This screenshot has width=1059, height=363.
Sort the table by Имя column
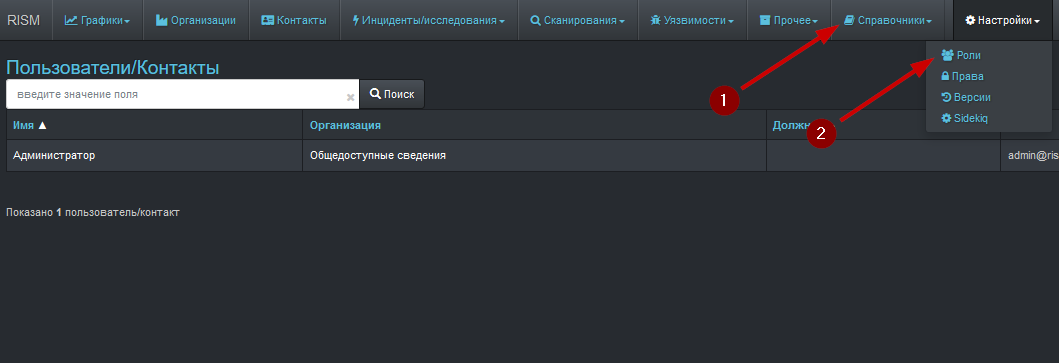pos(30,125)
